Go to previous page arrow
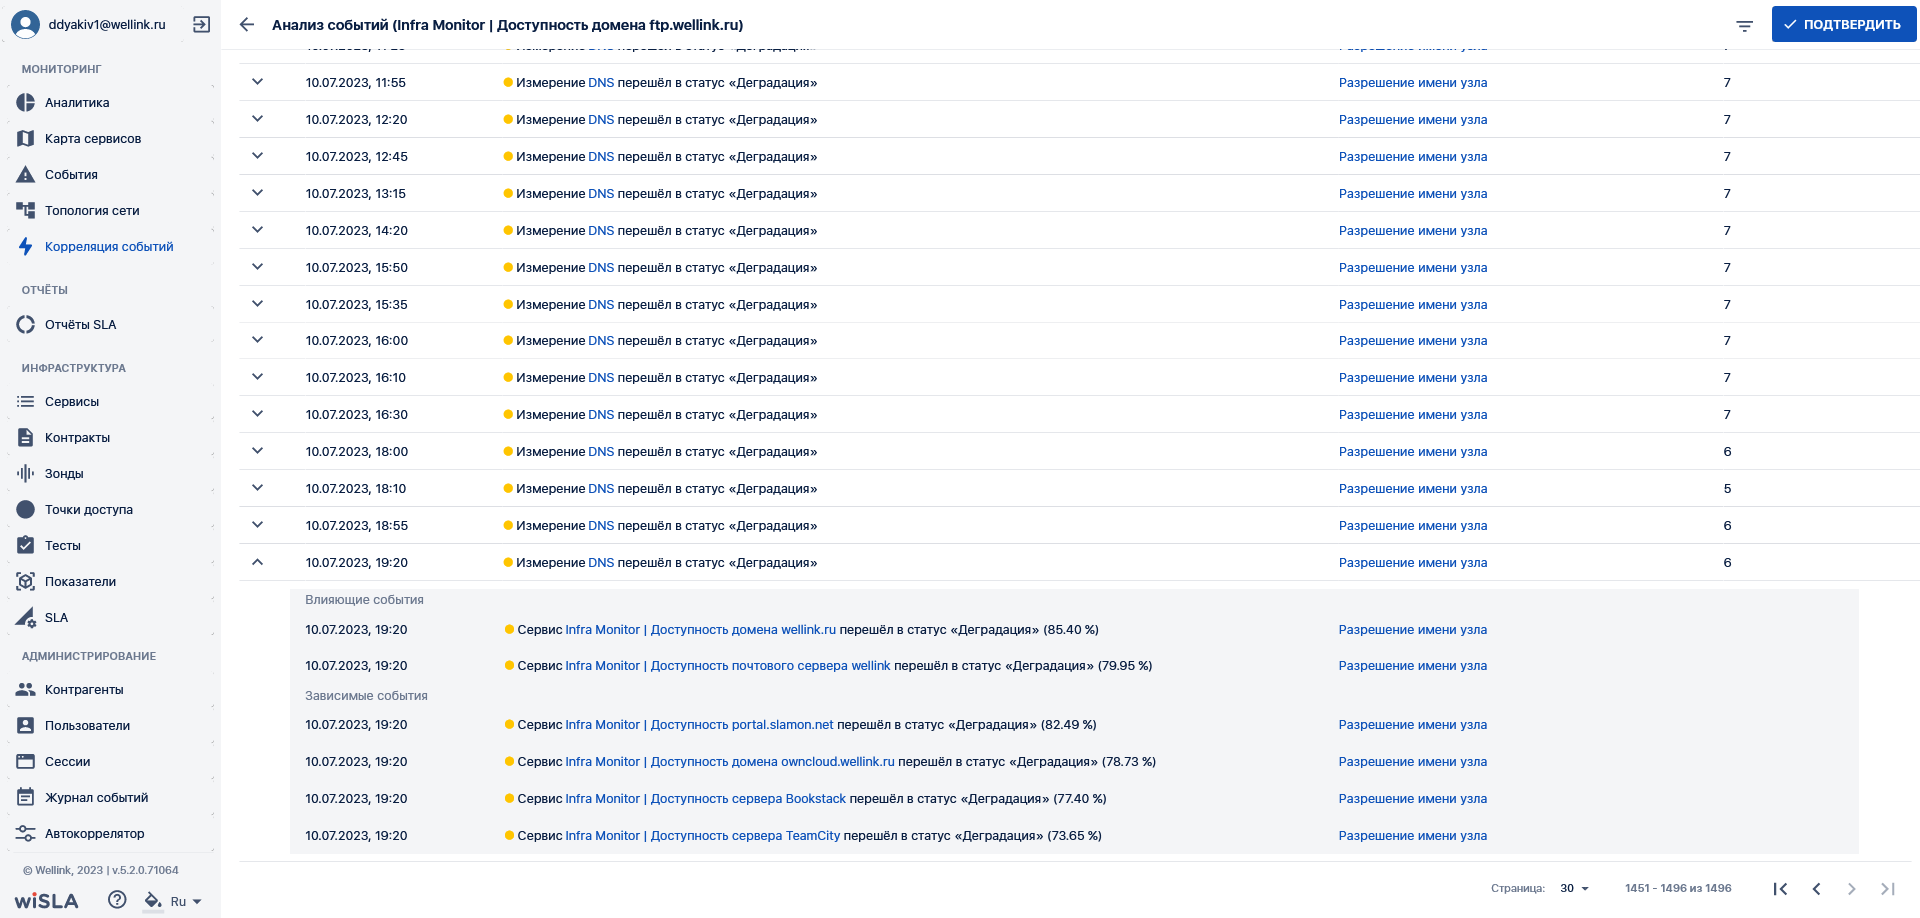Viewport: 1920px width, 918px height. 1816,889
